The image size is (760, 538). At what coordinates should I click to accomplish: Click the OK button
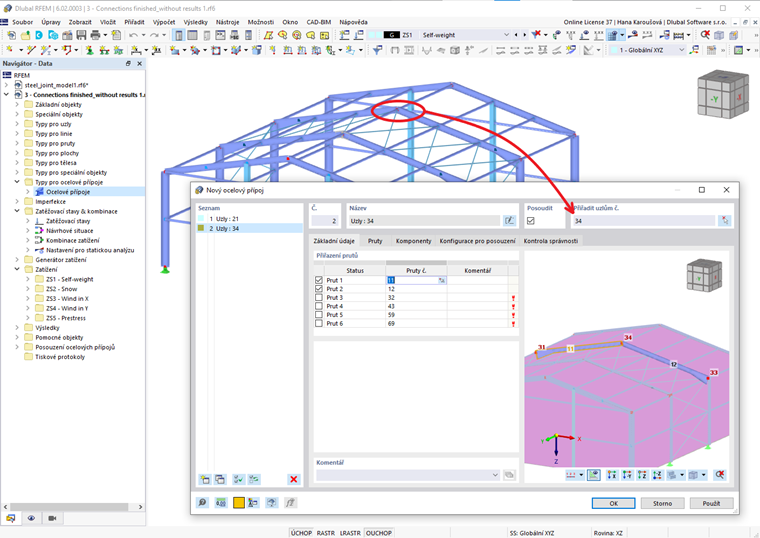(613, 503)
